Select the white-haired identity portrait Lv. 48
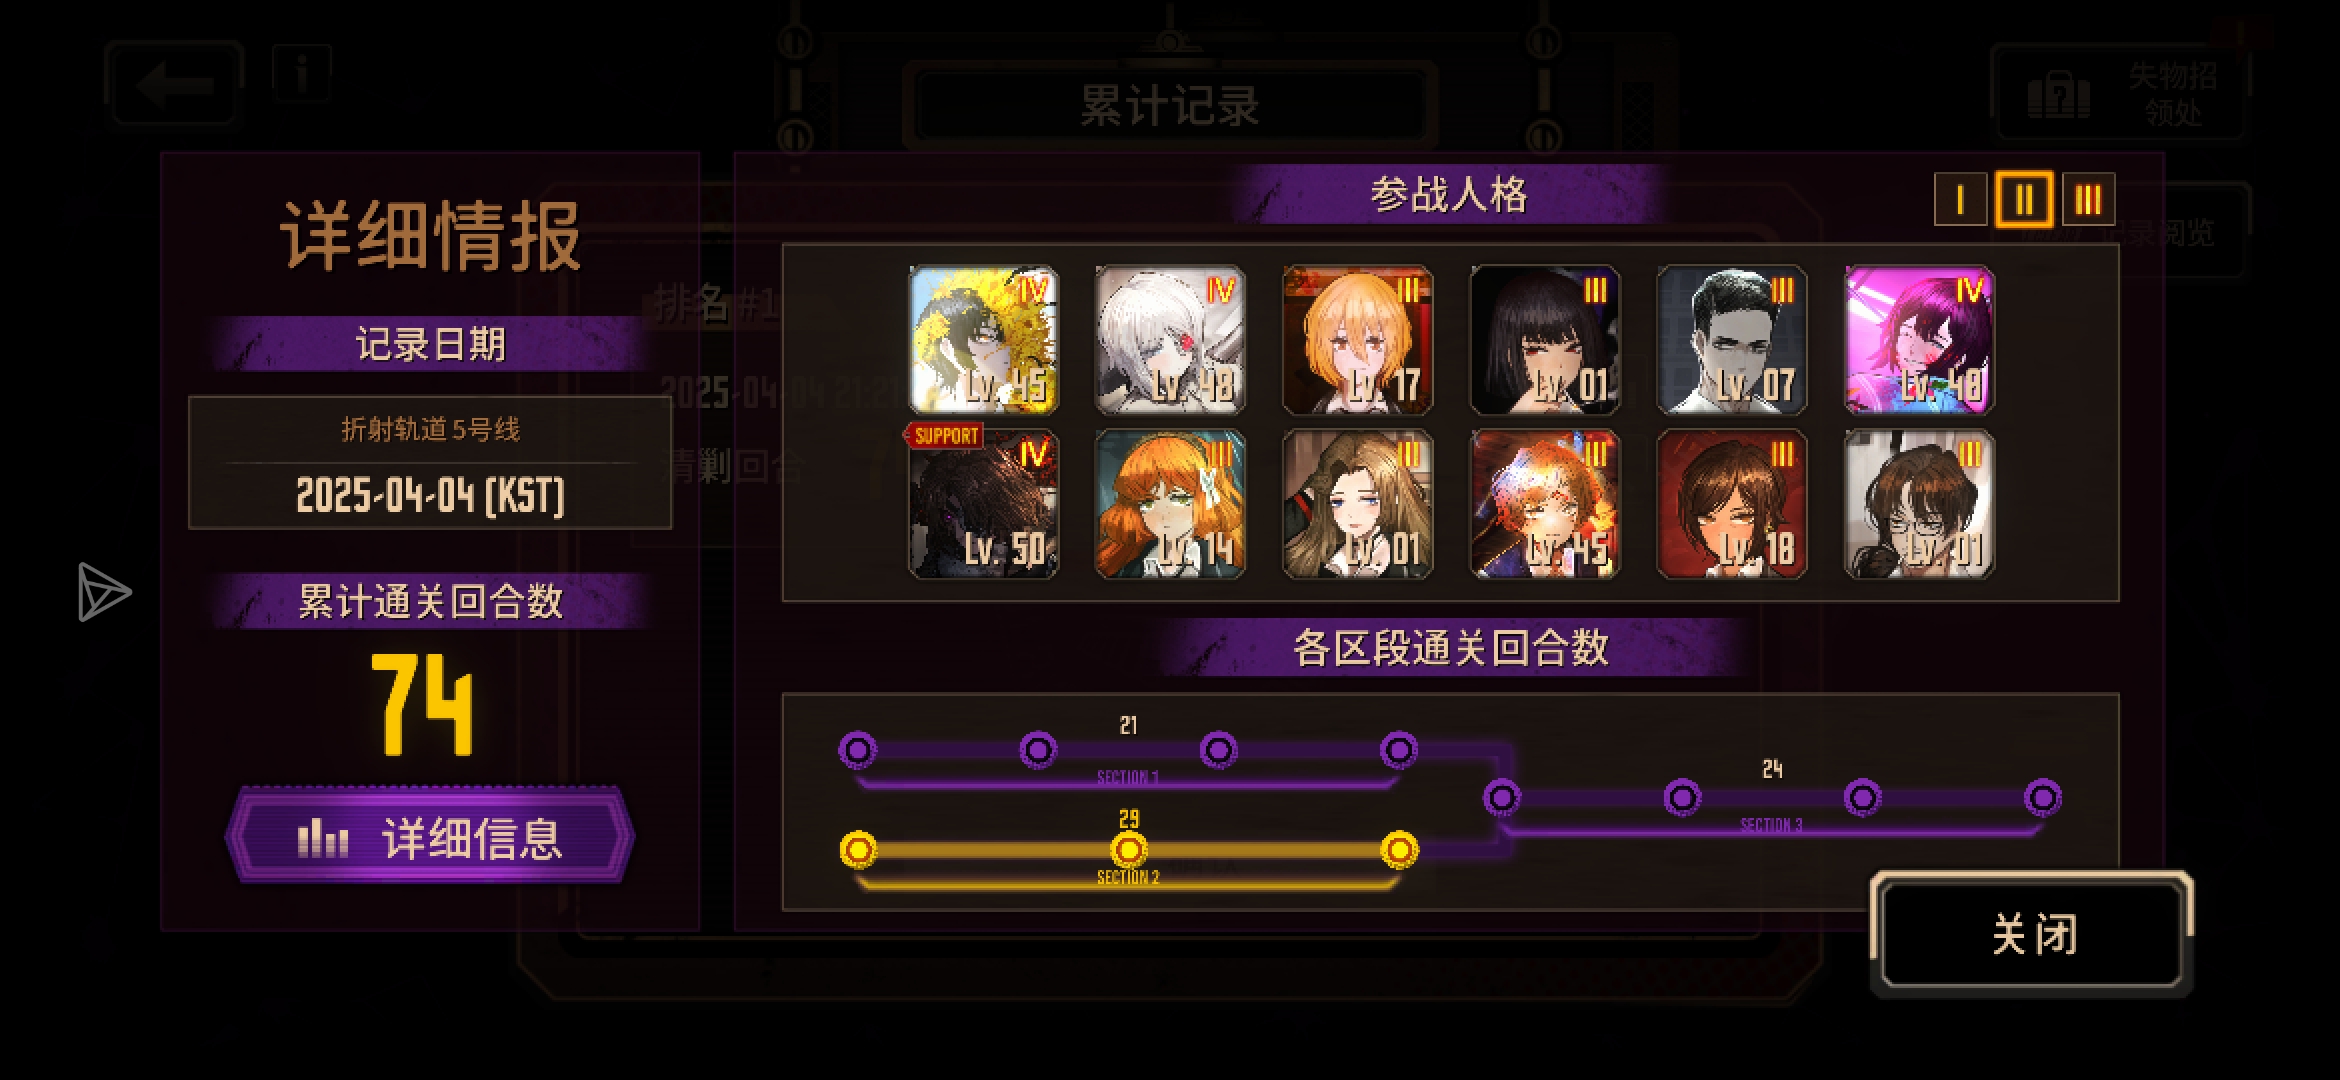This screenshot has width=2340, height=1080. tap(1170, 340)
